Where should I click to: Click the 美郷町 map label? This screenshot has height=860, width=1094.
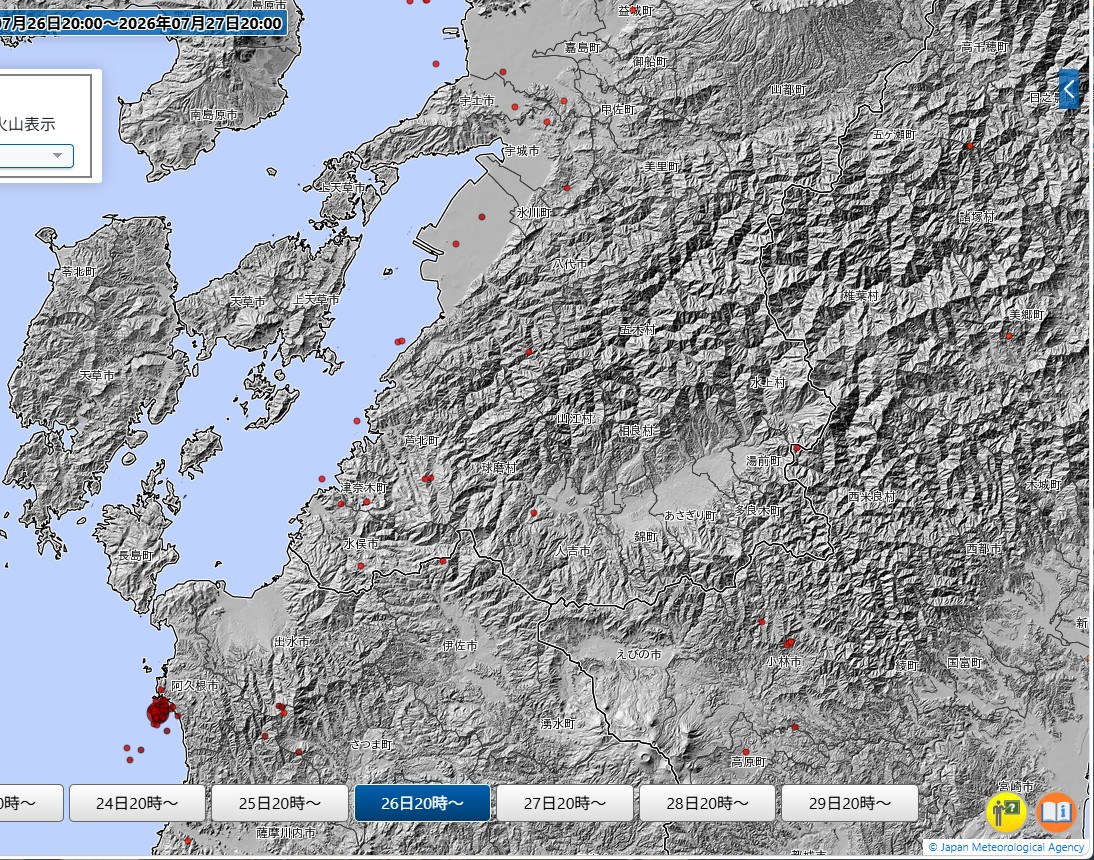click(1026, 315)
